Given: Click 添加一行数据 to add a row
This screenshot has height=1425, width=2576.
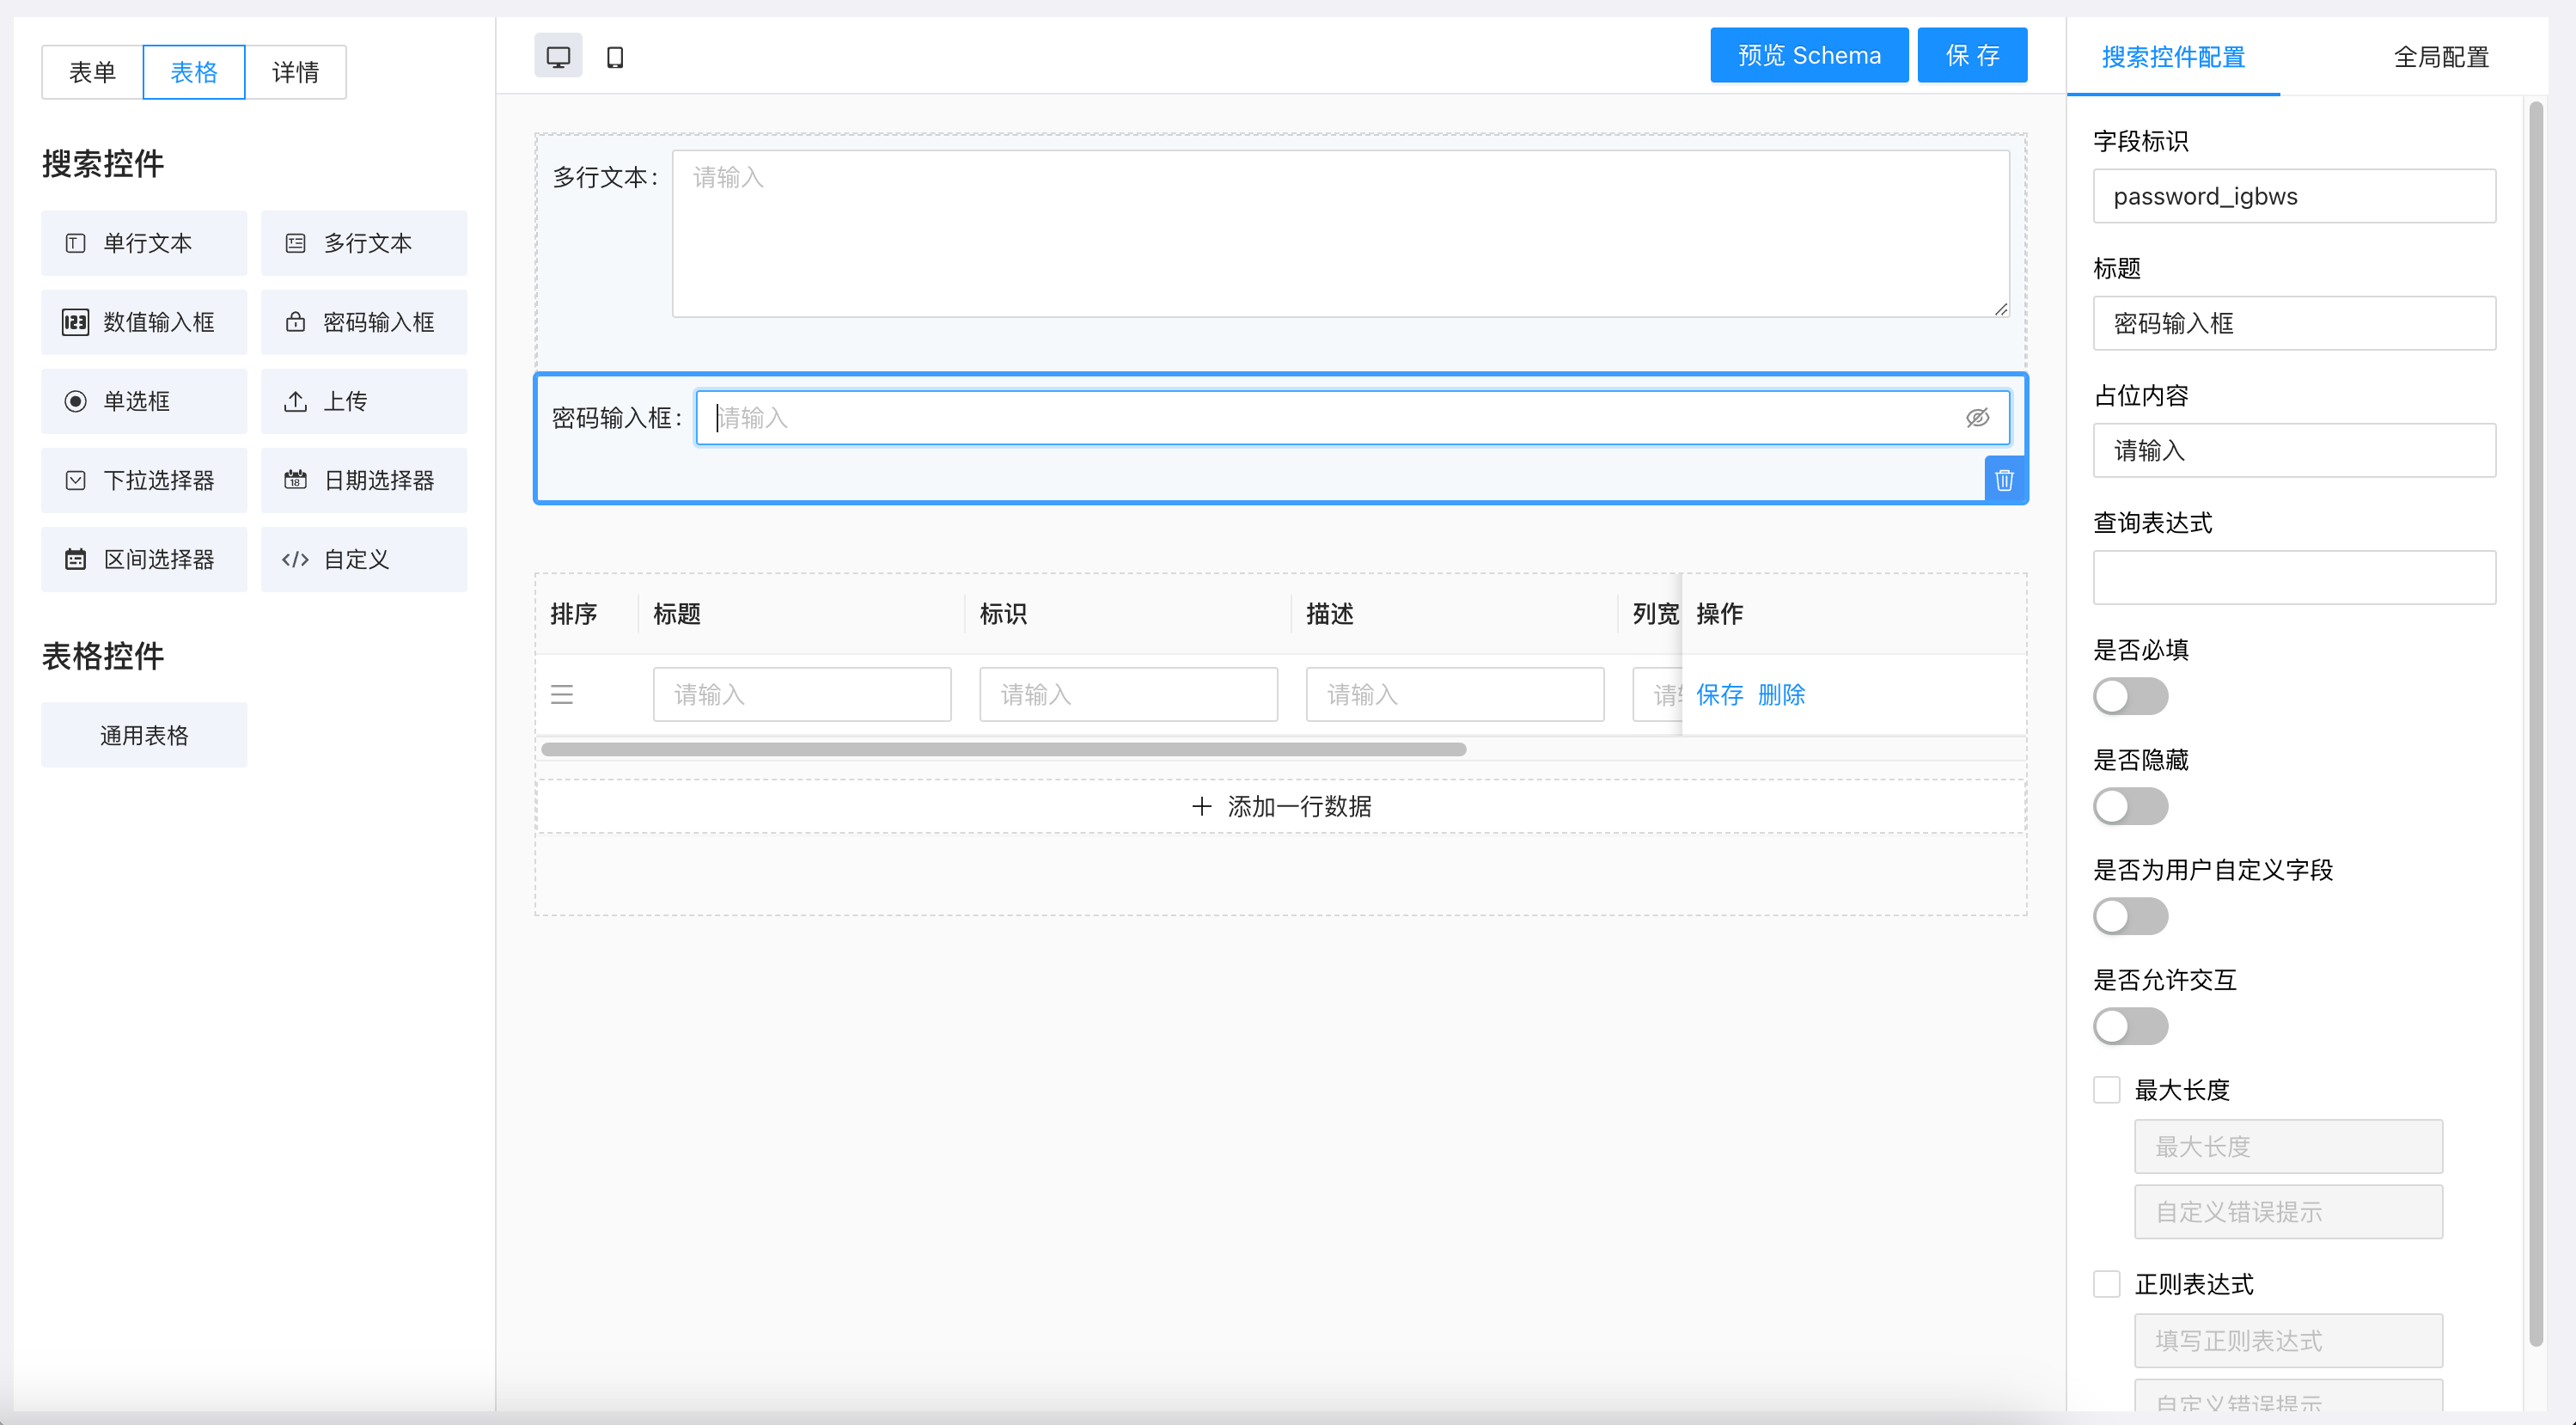Looking at the screenshot, I should pyautogui.click(x=1281, y=806).
